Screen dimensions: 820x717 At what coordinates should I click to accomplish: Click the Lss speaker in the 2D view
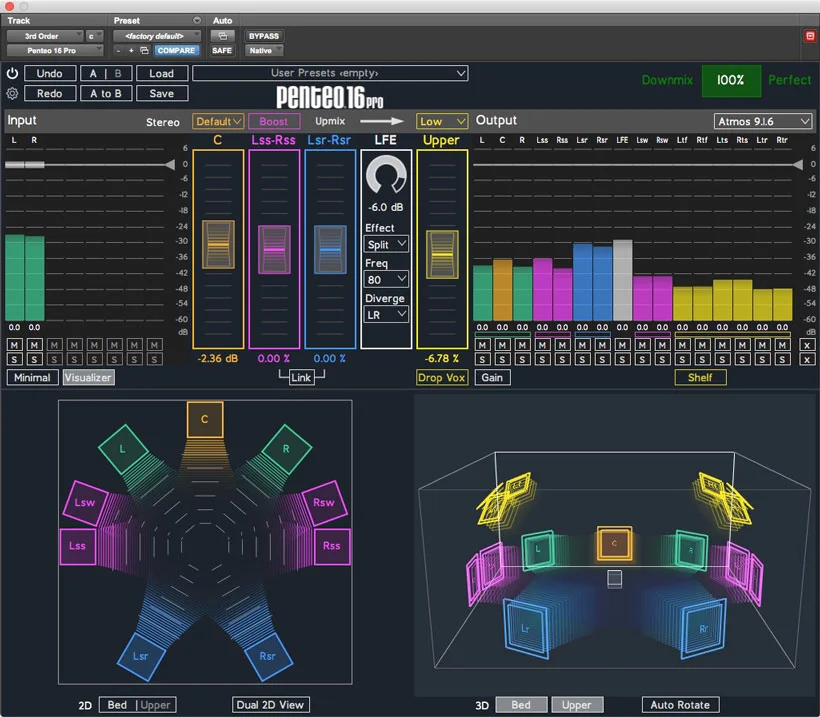coord(78,546)
